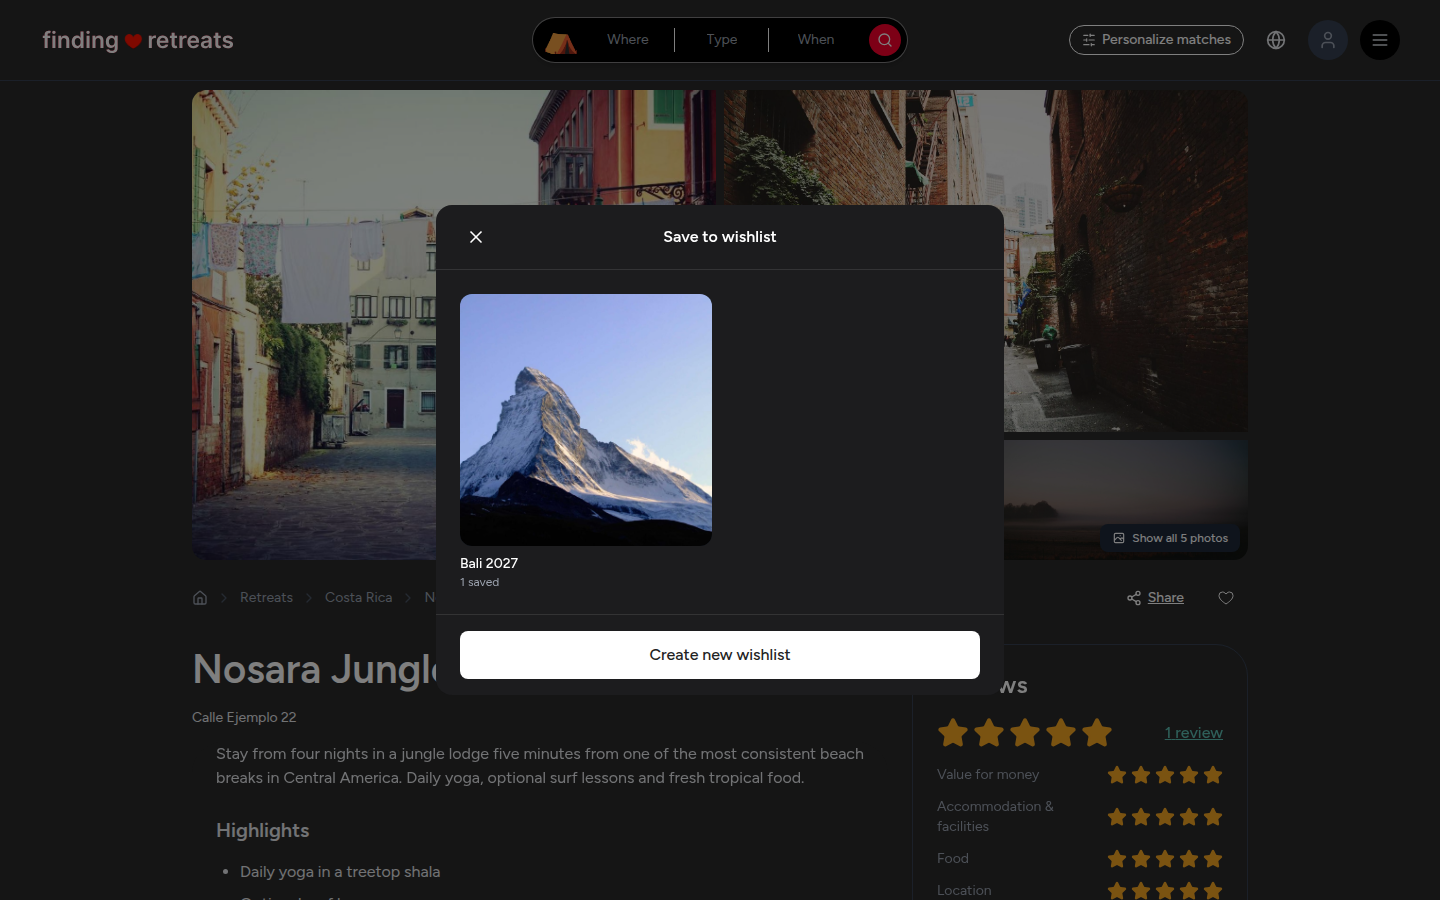This screenshot has width=1440, height=900.
Task: Close the Save to wishlist dialog
Action: pos(476,237)
